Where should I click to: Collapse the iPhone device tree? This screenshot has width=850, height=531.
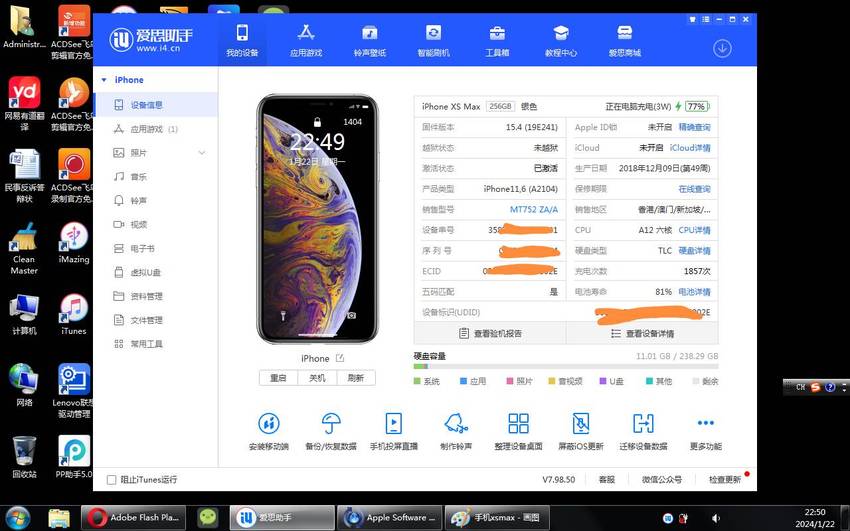coord(104,80)
